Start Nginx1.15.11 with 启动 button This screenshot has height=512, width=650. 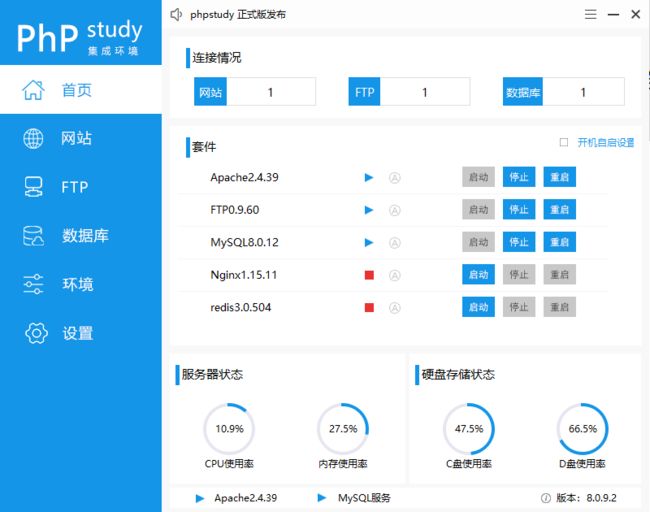point(478,274)
